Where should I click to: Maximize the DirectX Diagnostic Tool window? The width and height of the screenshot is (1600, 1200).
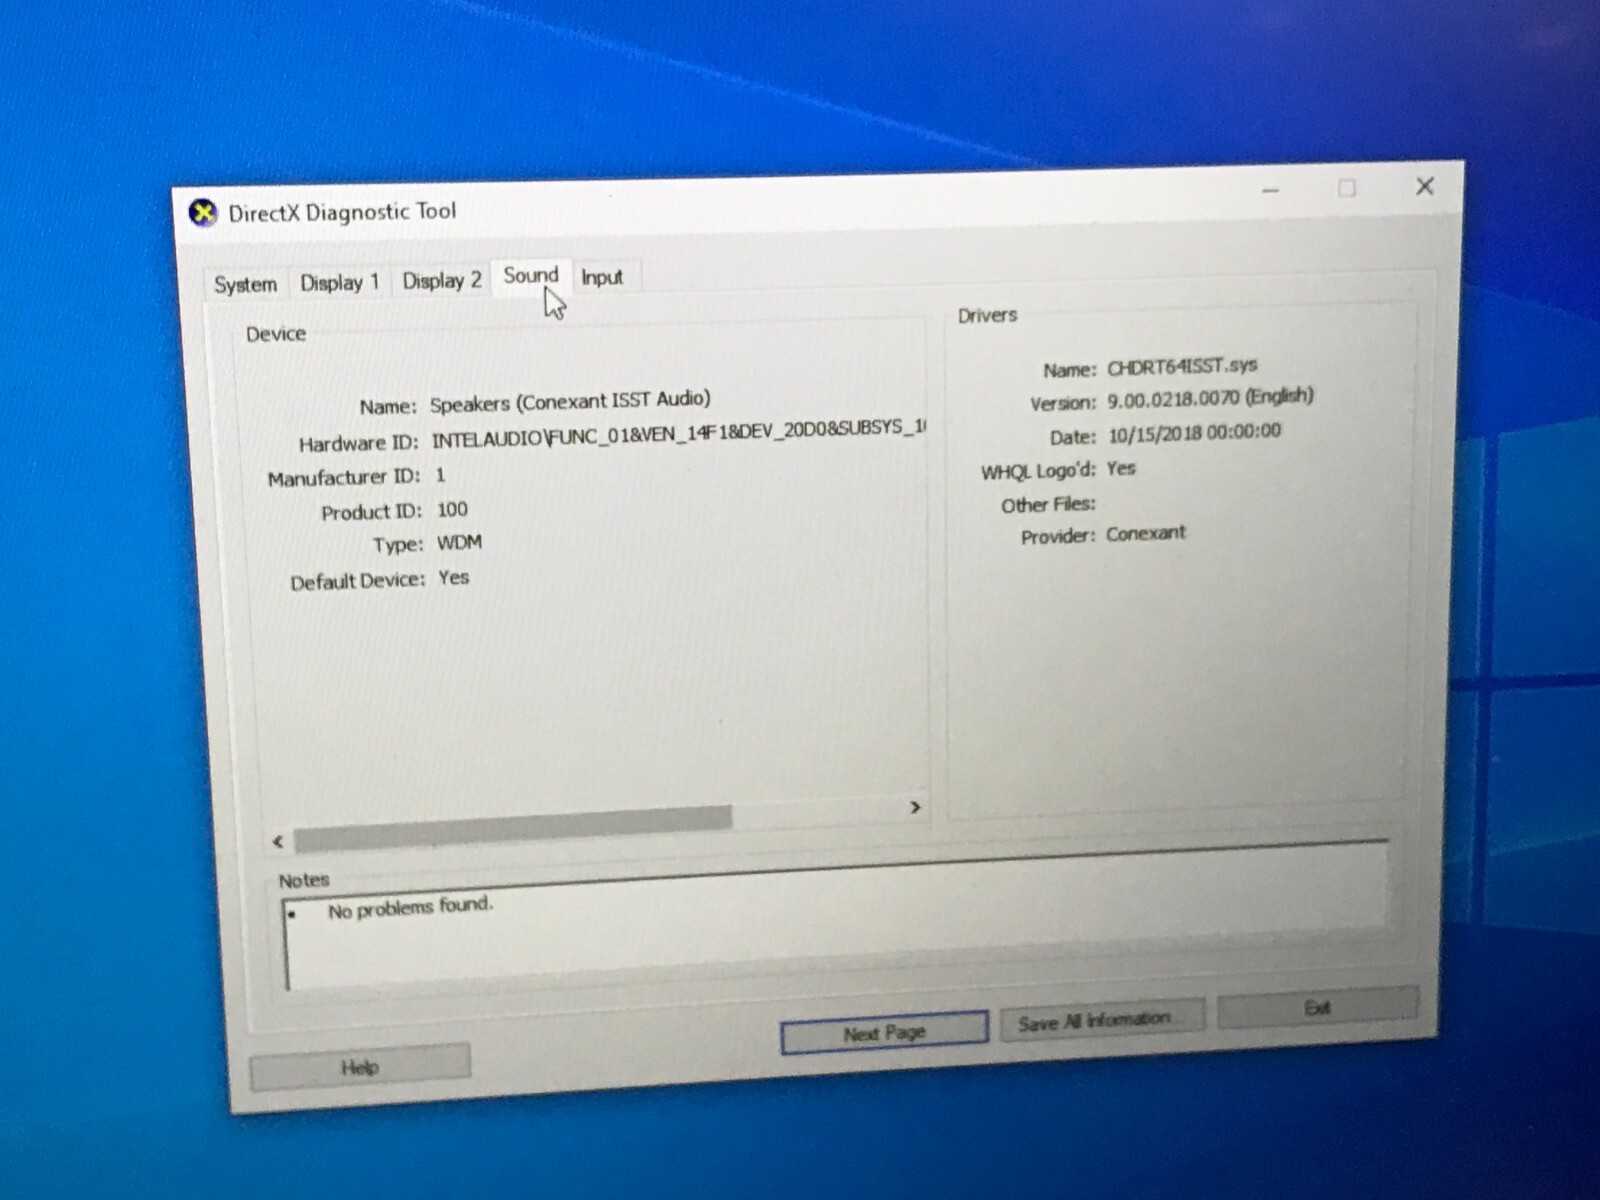point(1347,188)
